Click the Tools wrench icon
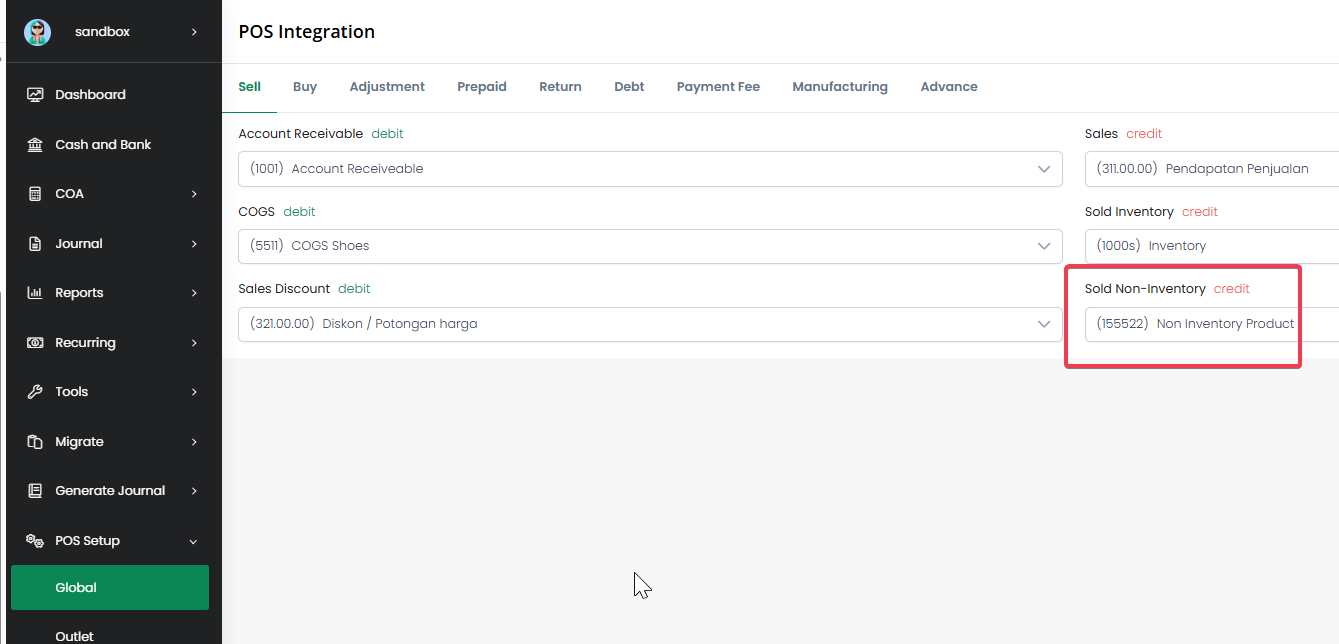Screen dimensions: 1339x644 [x=35, y=392]
